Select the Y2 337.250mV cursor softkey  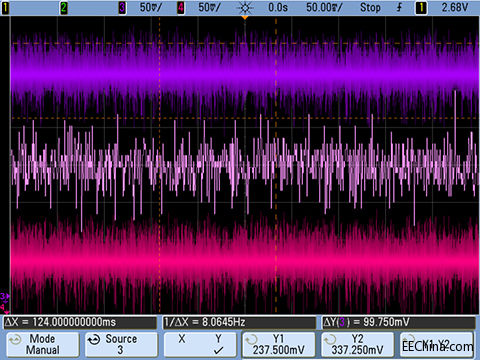coord(357,344)
